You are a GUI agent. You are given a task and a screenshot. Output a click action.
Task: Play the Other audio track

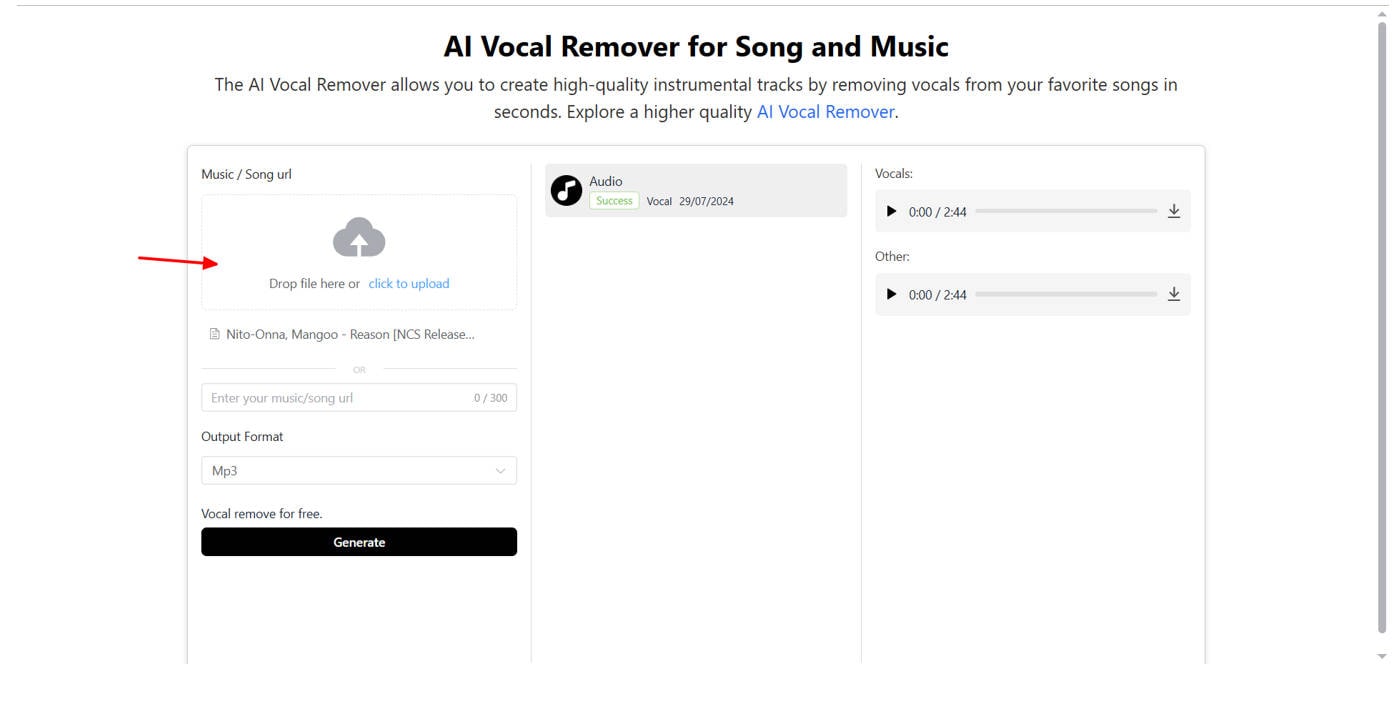point(892,294)
